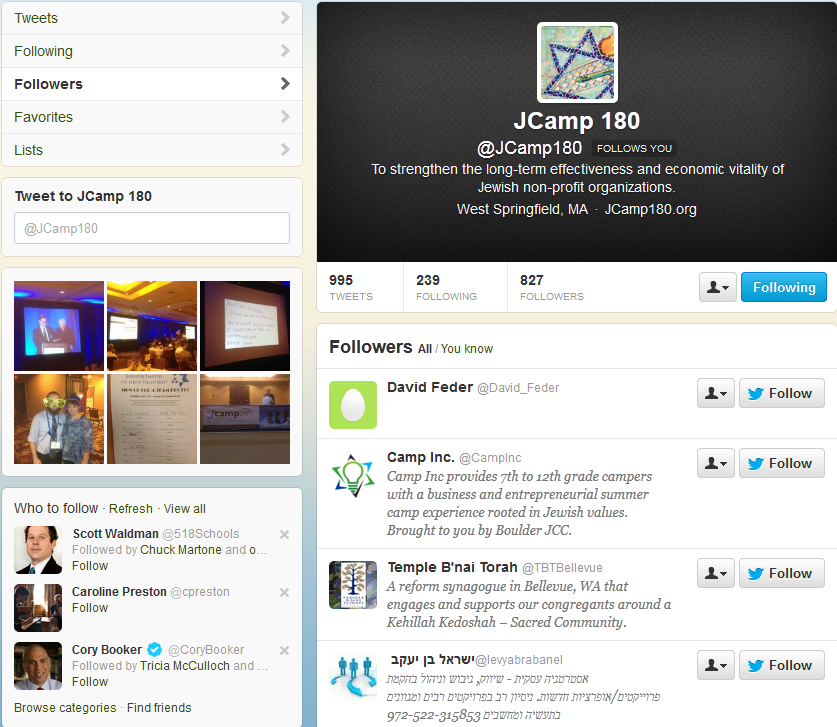837x727 pixels.
Task: Follow David Feder
Action: tap(781, 393)
